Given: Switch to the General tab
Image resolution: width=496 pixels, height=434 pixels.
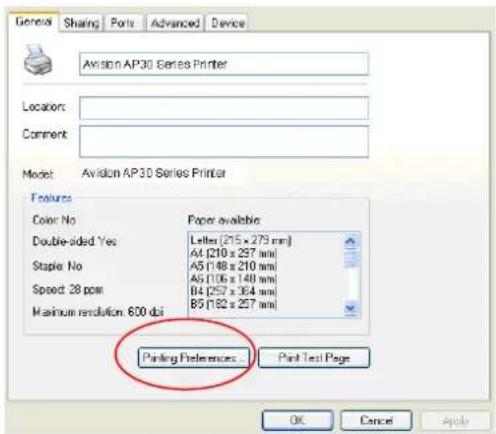Looking at the screenshot, I should pos(34,22).
